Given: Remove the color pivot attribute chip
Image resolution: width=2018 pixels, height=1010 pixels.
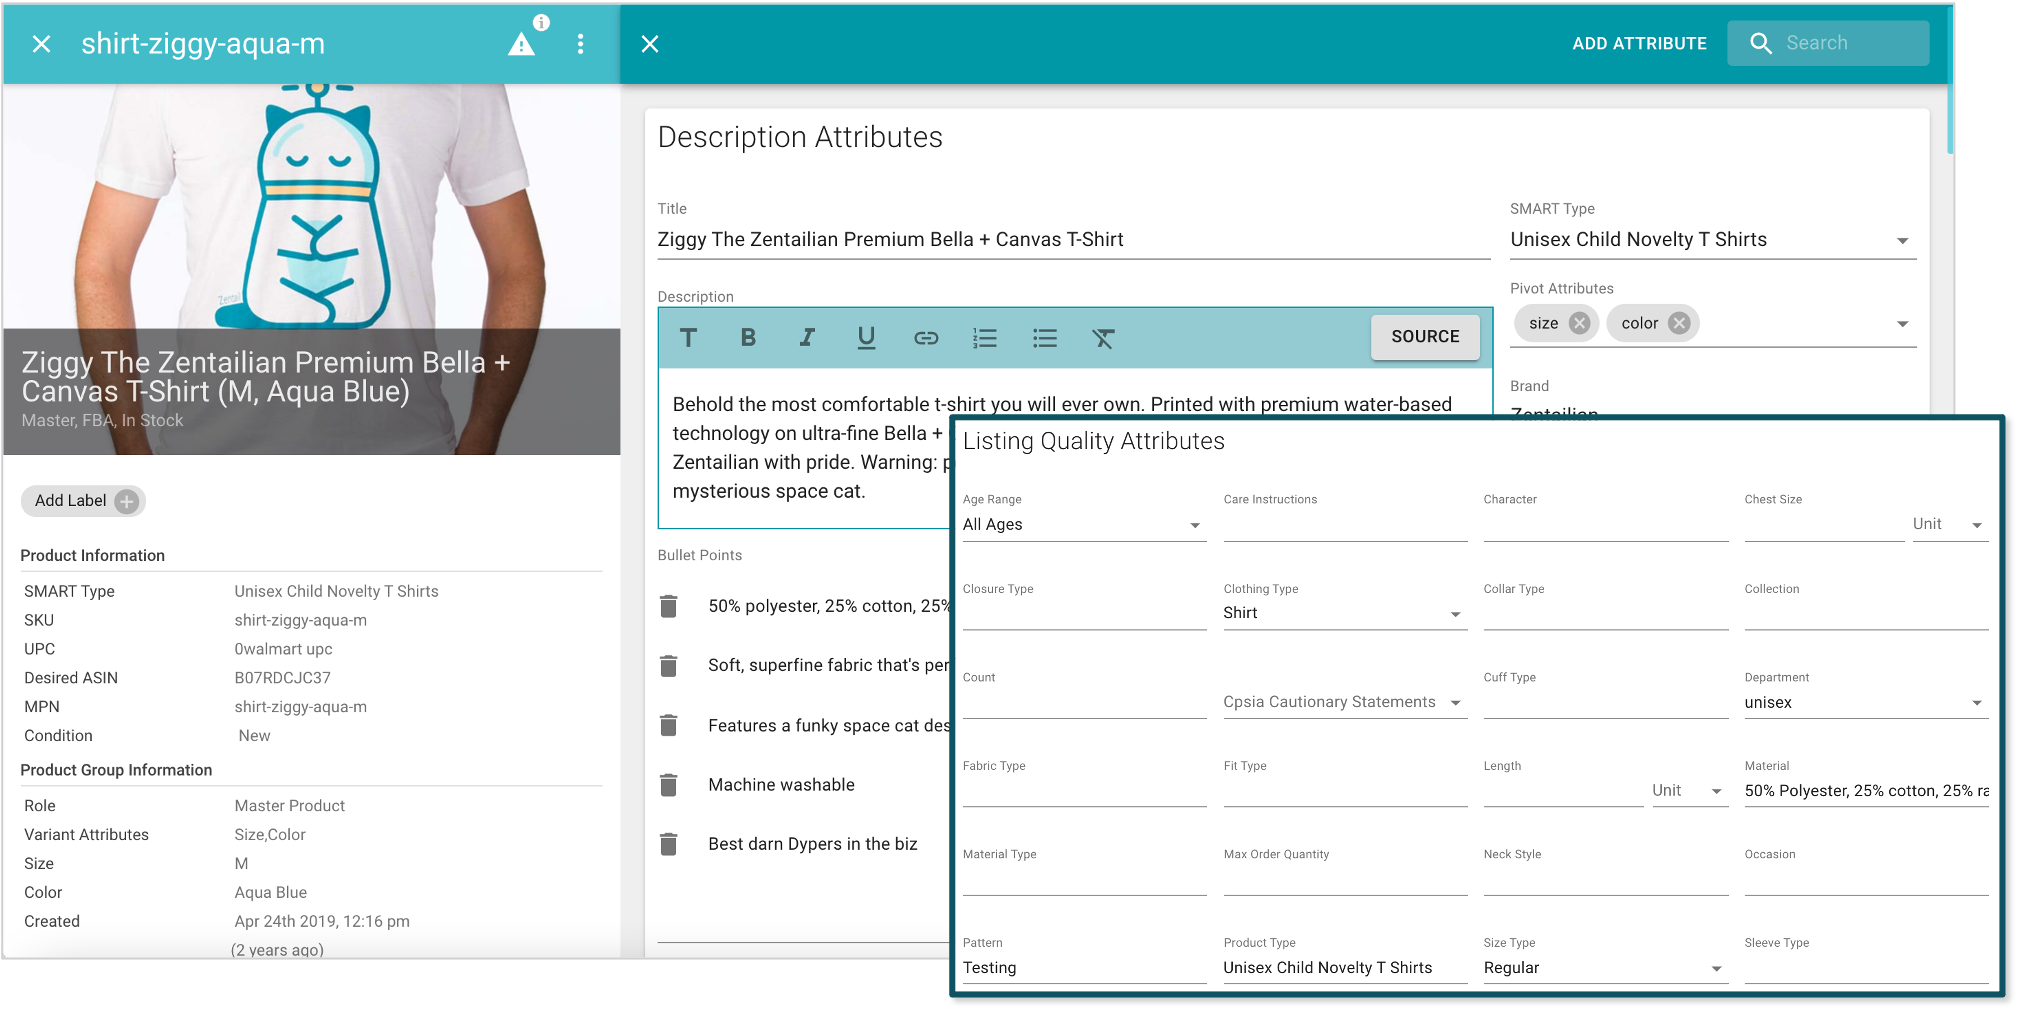Looking at the screenshot, I should tap(1679, 323).
